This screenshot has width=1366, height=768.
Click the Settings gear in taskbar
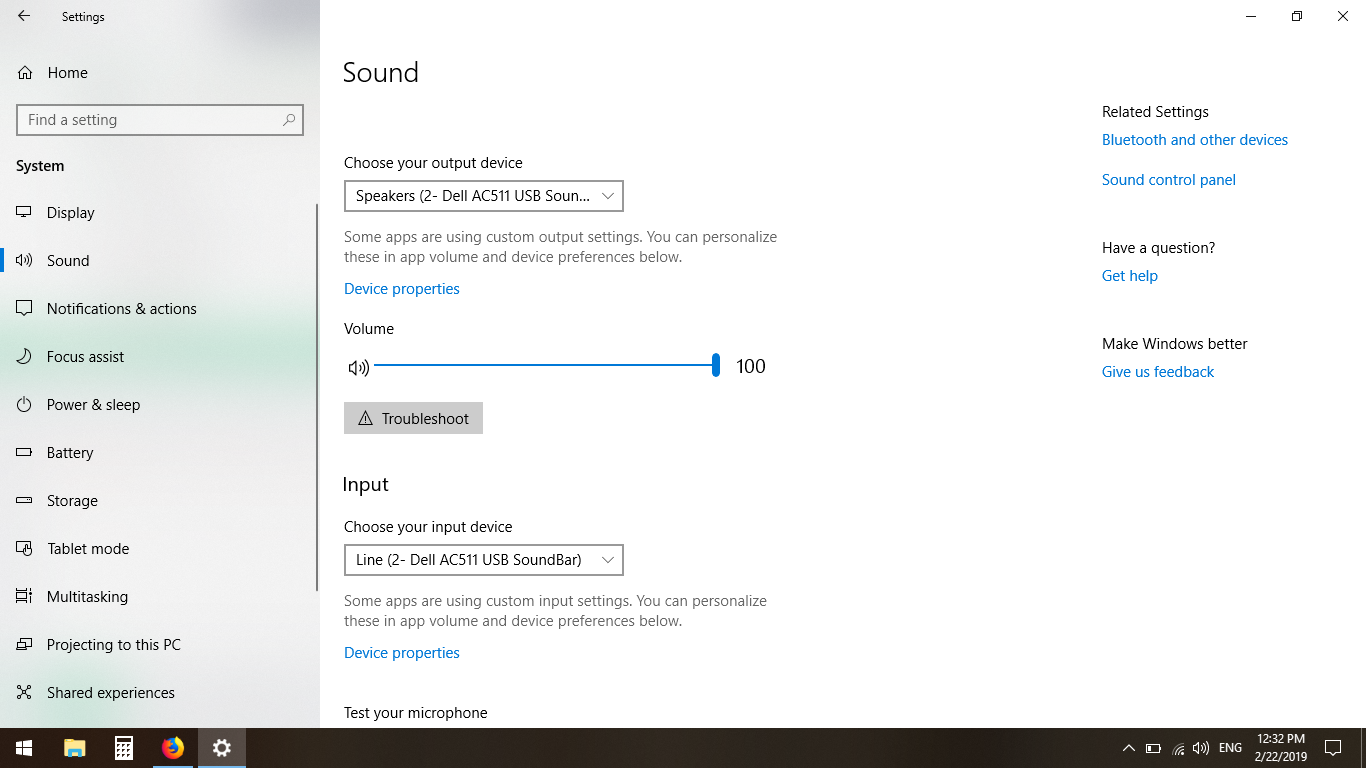coord(222,748)
